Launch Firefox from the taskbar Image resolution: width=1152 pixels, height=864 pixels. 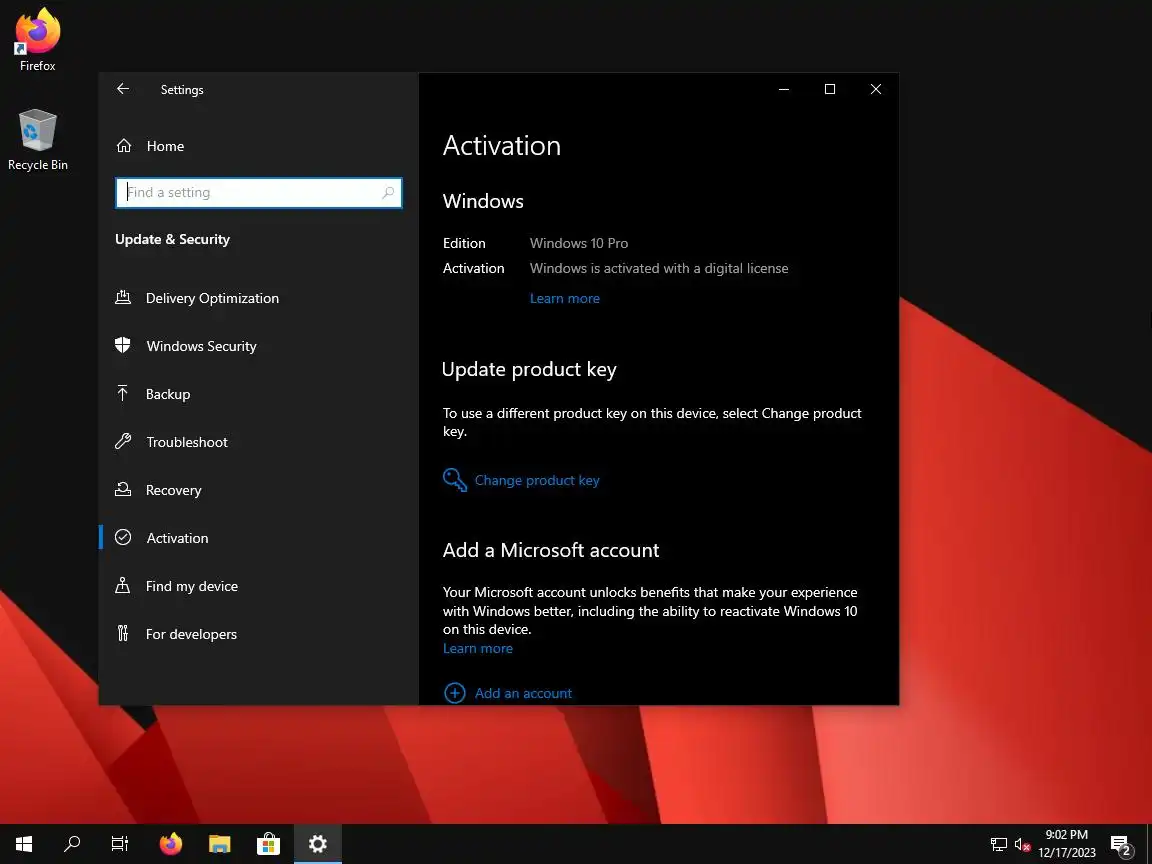pyautogui.click(x=170, y=844)
